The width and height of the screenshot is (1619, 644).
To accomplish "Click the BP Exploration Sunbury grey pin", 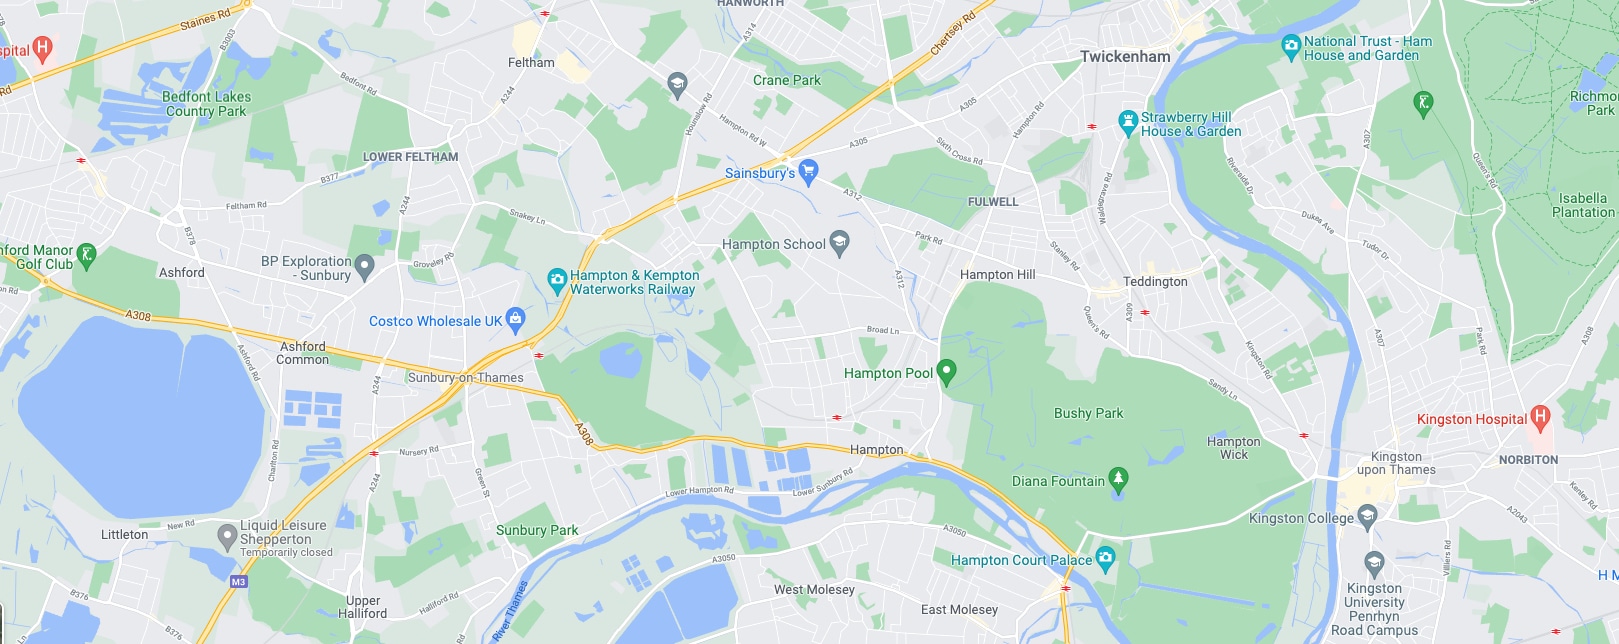I will 364,267.
